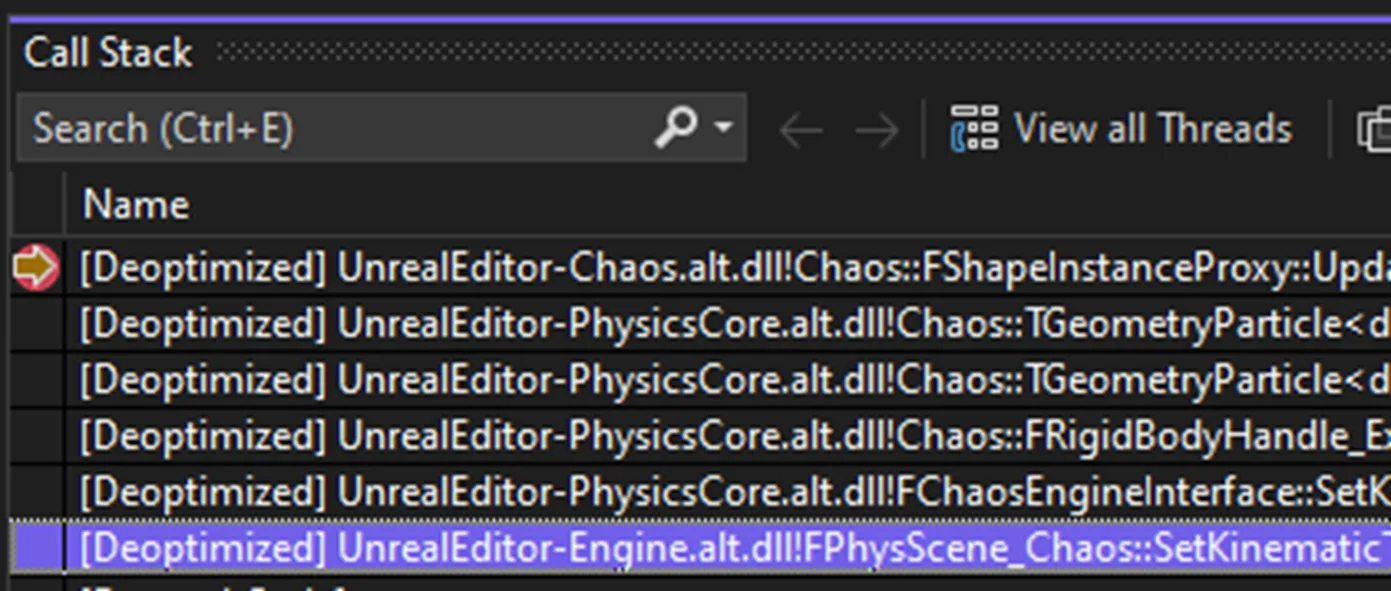Viewport: 1391px width, 591px height.
Task: Click the Search Ctrl+E field
Action: (300, 127)
